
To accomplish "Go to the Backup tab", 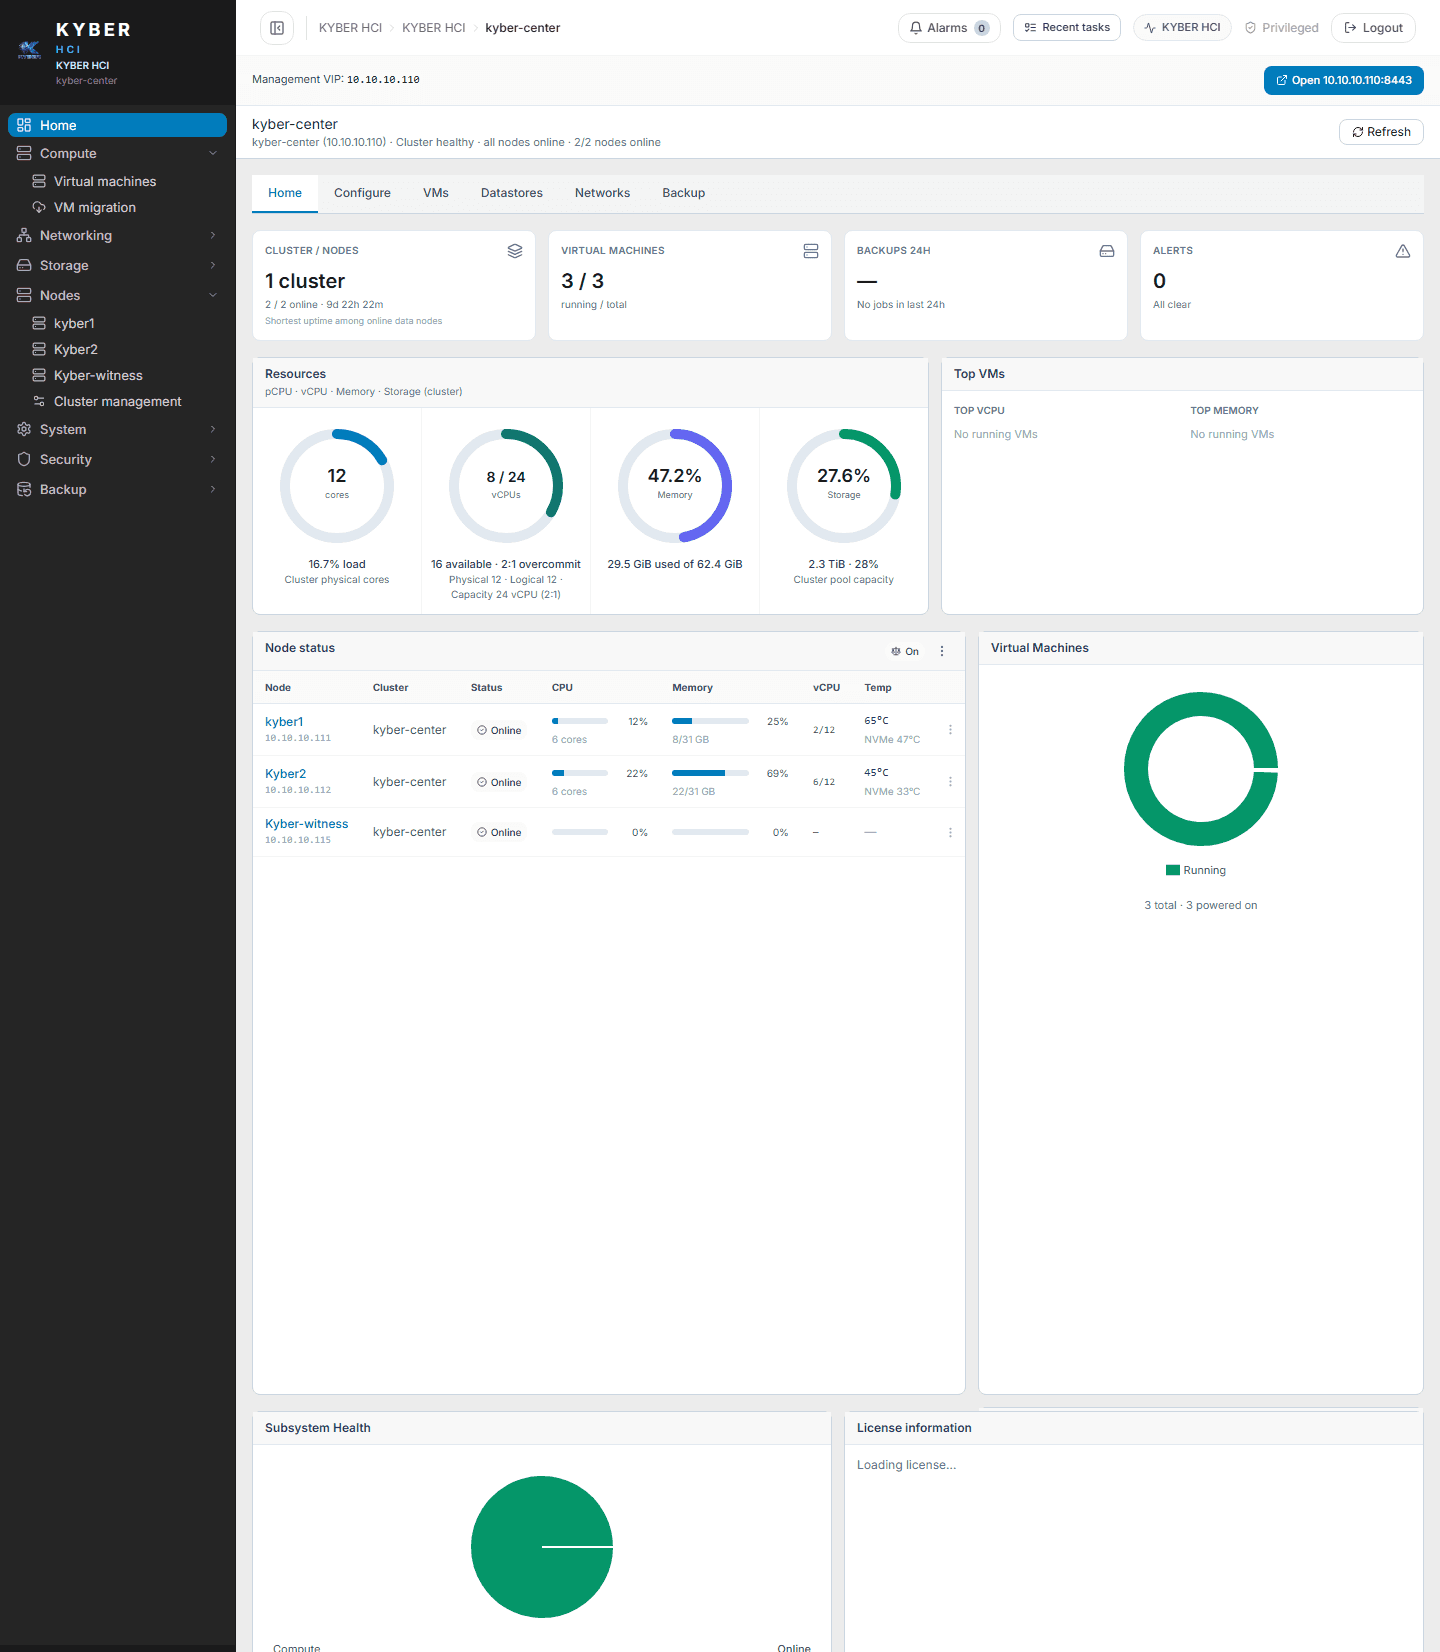I will point(684,193).
